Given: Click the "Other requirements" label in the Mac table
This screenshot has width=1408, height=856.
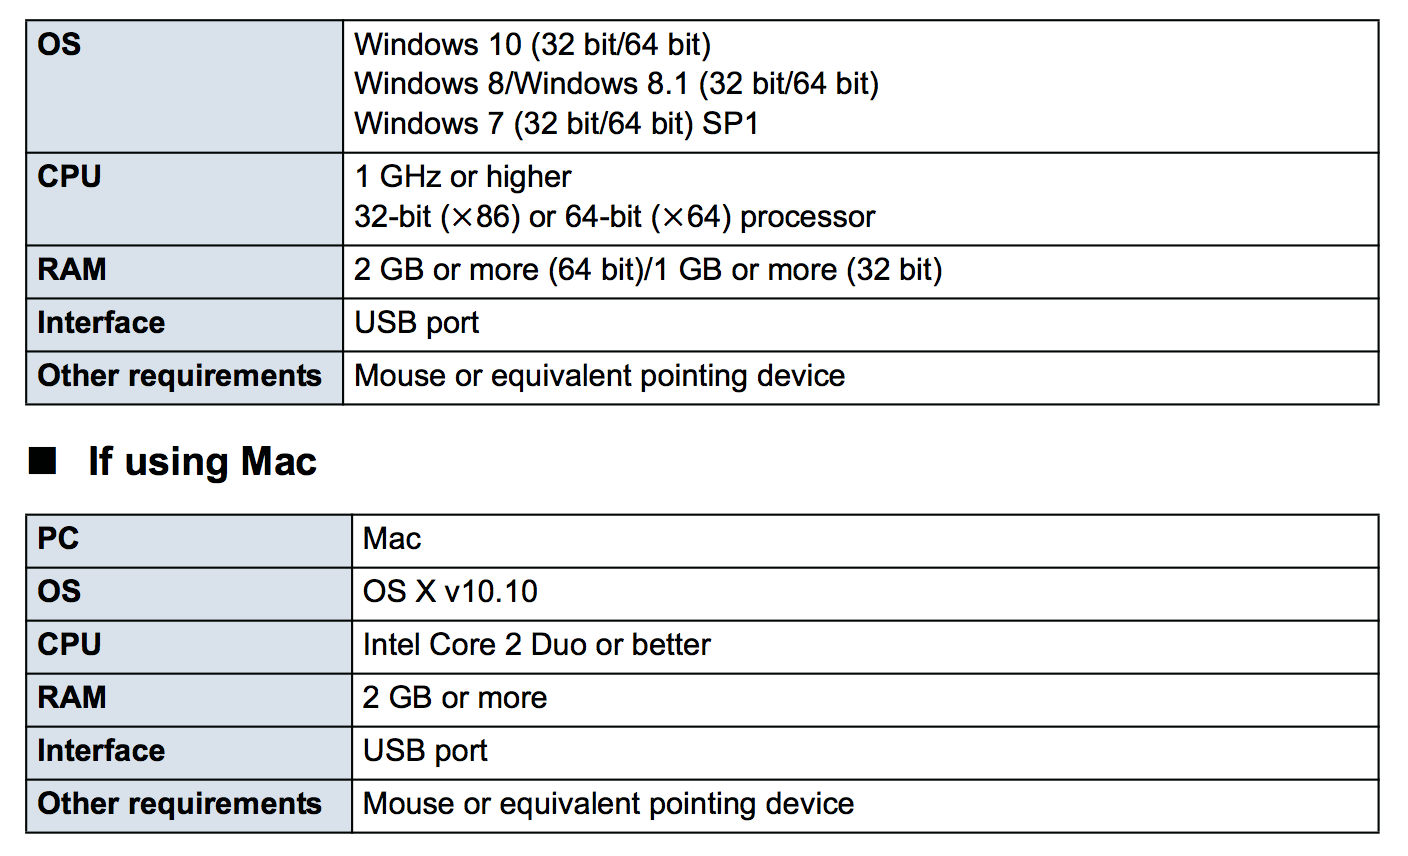Looking at the screenshot, I should pos(179,804).
